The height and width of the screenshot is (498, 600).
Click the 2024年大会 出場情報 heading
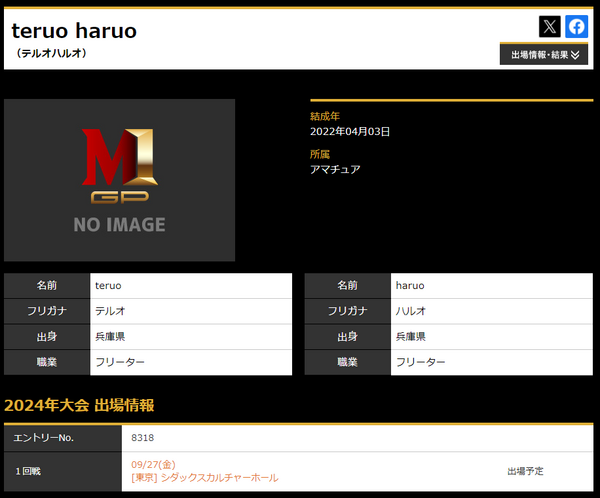coord(79,405)
